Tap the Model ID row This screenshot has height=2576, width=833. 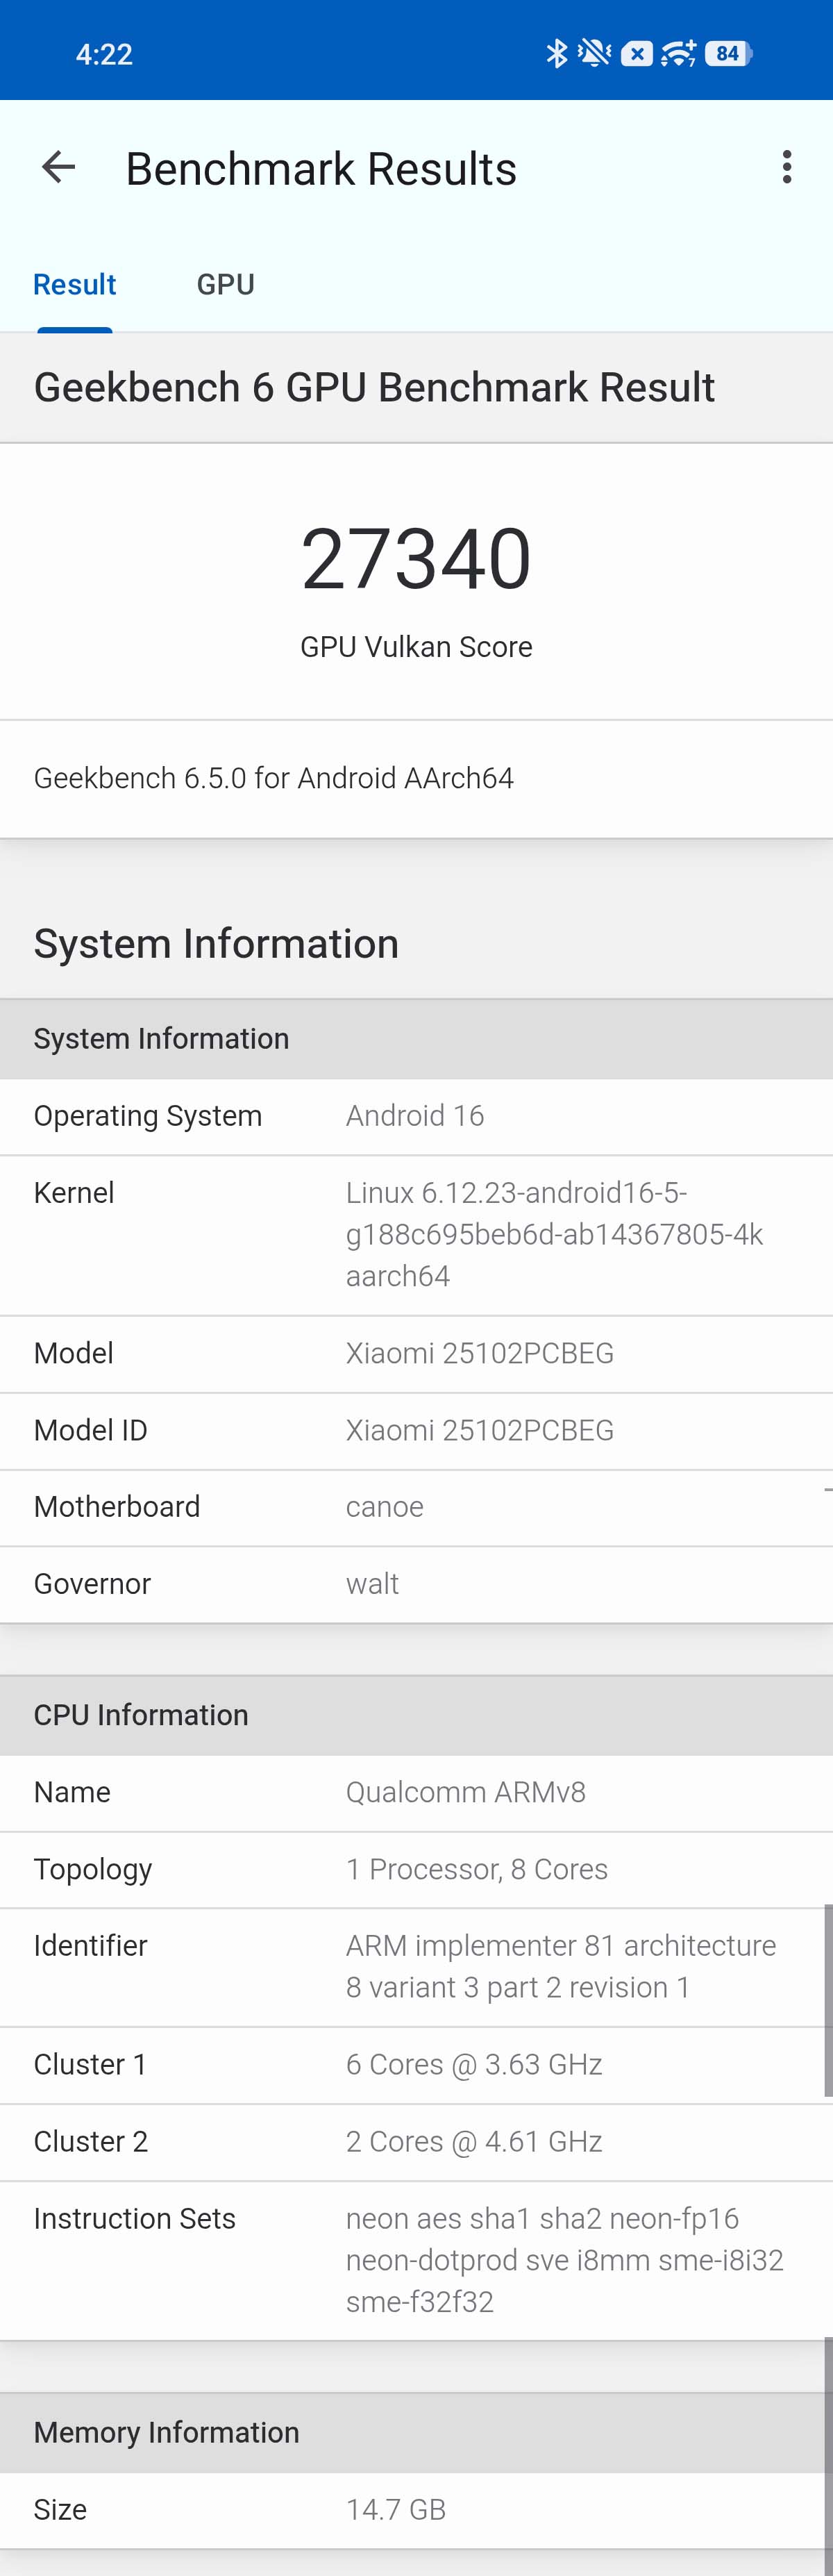point(416,1430)
